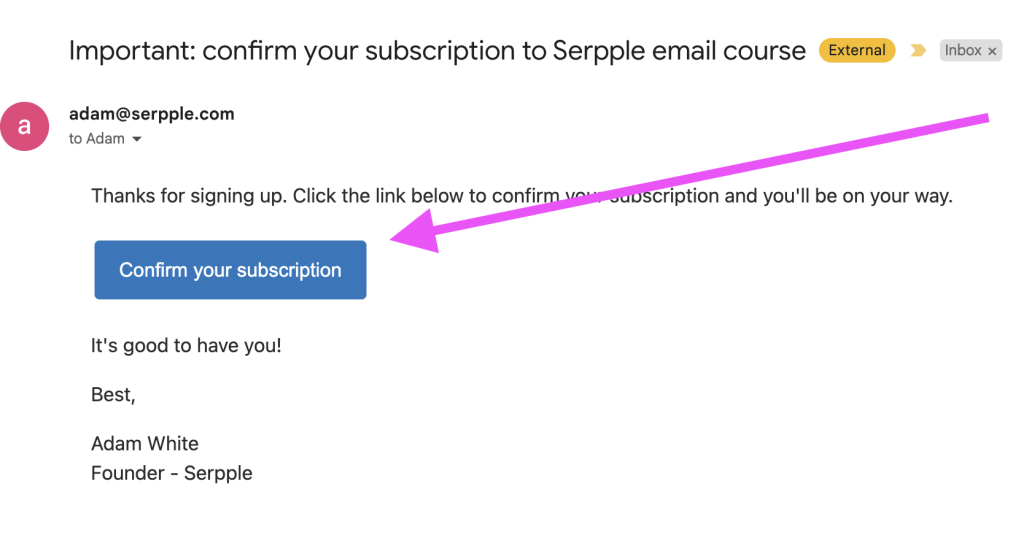Click the word "Important:" in the subject
The image size is (1024, 535).
(131, 51)
